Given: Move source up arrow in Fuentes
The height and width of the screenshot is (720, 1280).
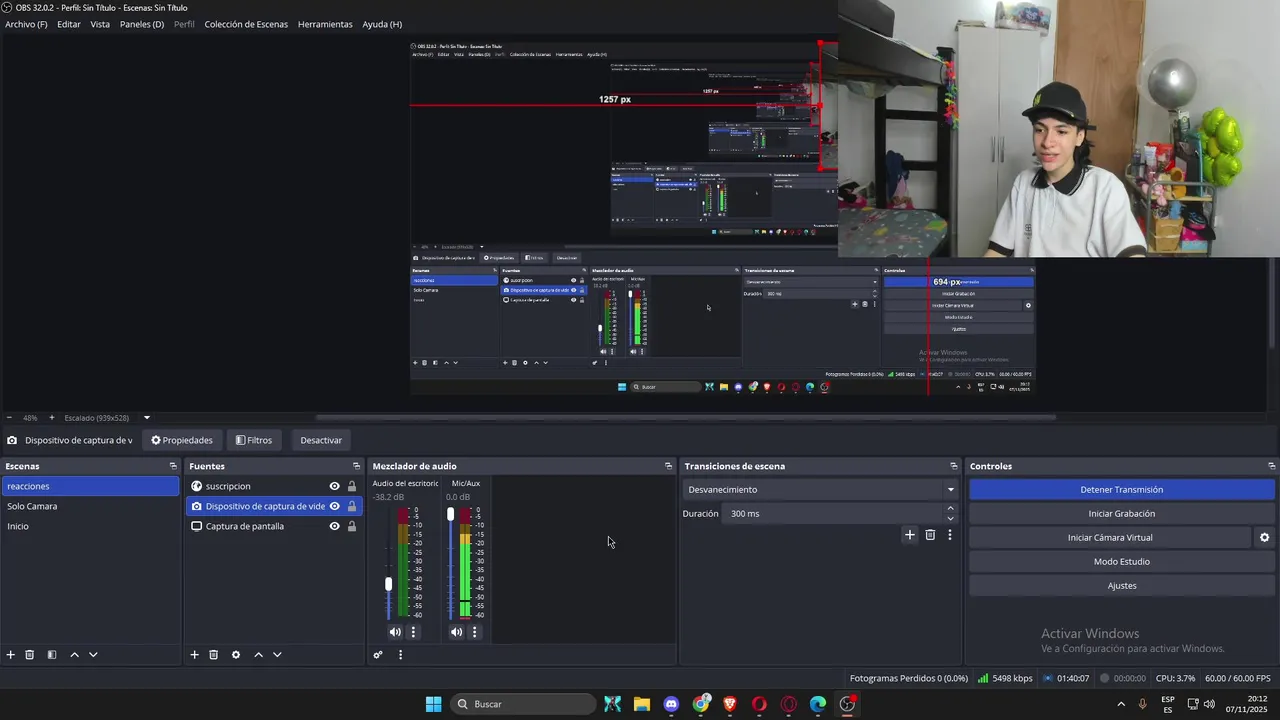Looking at the screenshot, I should coord(258,655).
